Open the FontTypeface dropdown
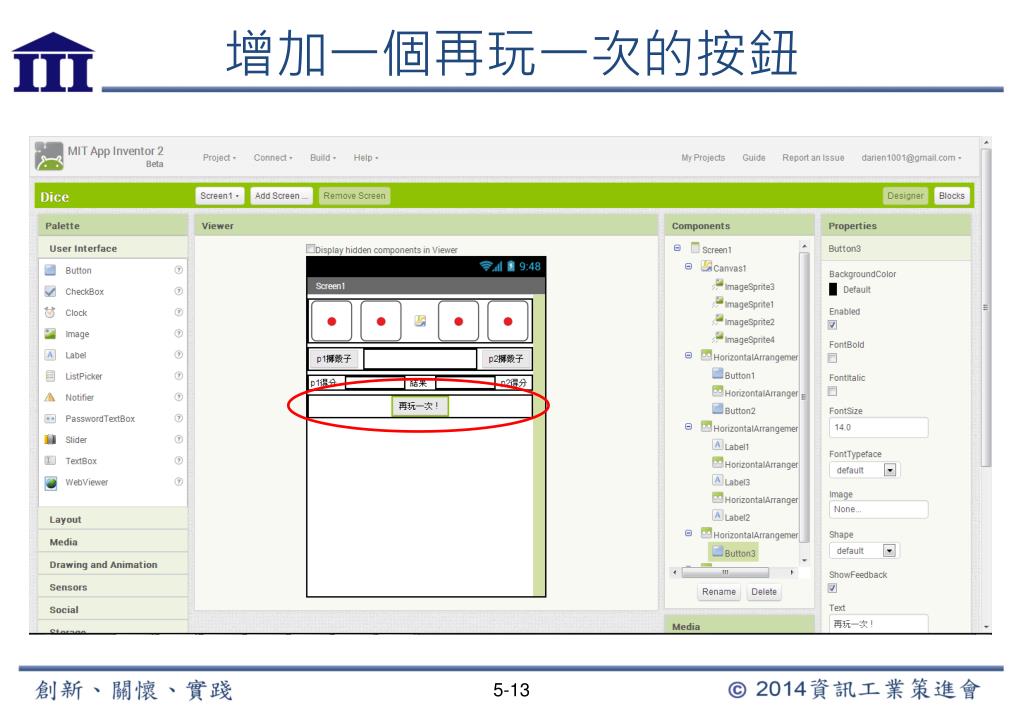 [x=864, y=470]
